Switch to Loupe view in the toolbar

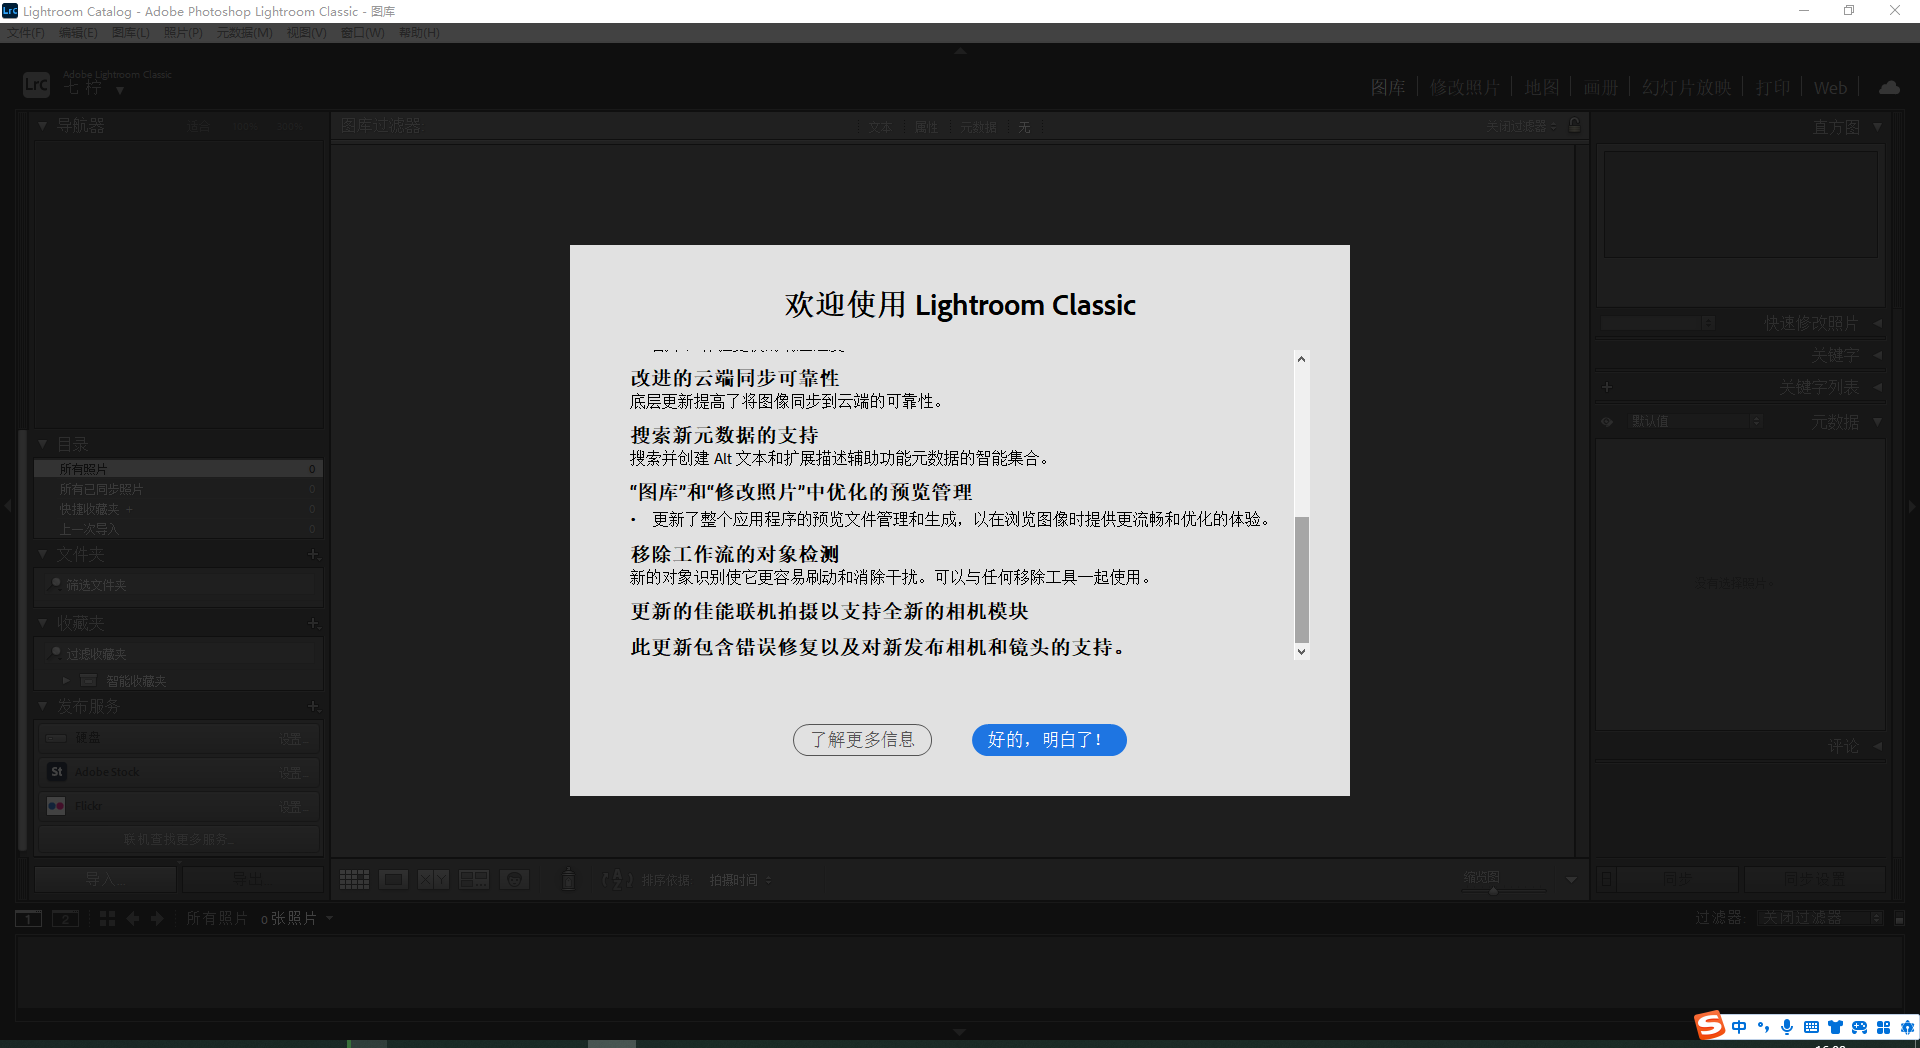click(393, 880)
